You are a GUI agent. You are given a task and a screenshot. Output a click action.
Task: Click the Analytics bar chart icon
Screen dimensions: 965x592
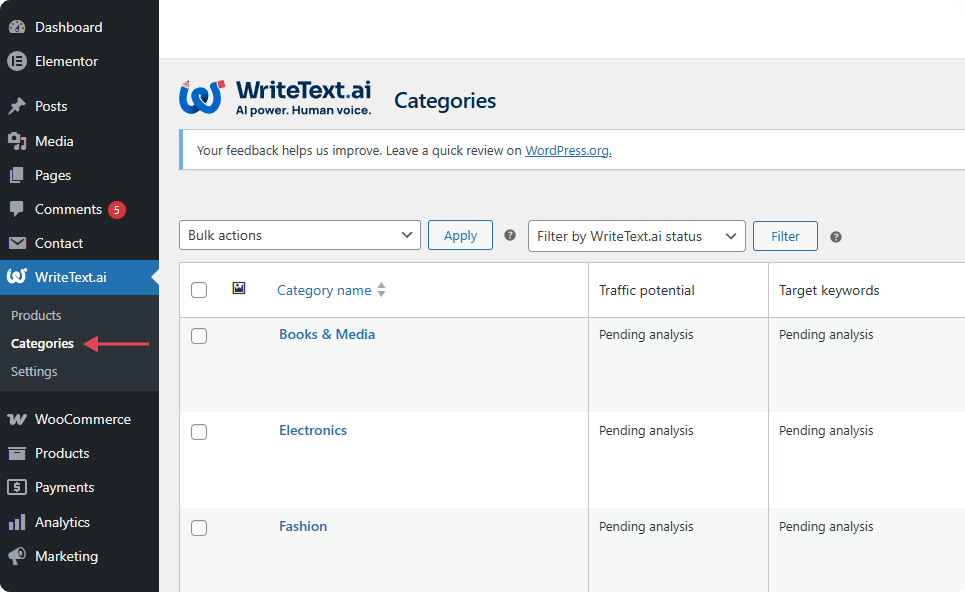[x=17, y=522]
